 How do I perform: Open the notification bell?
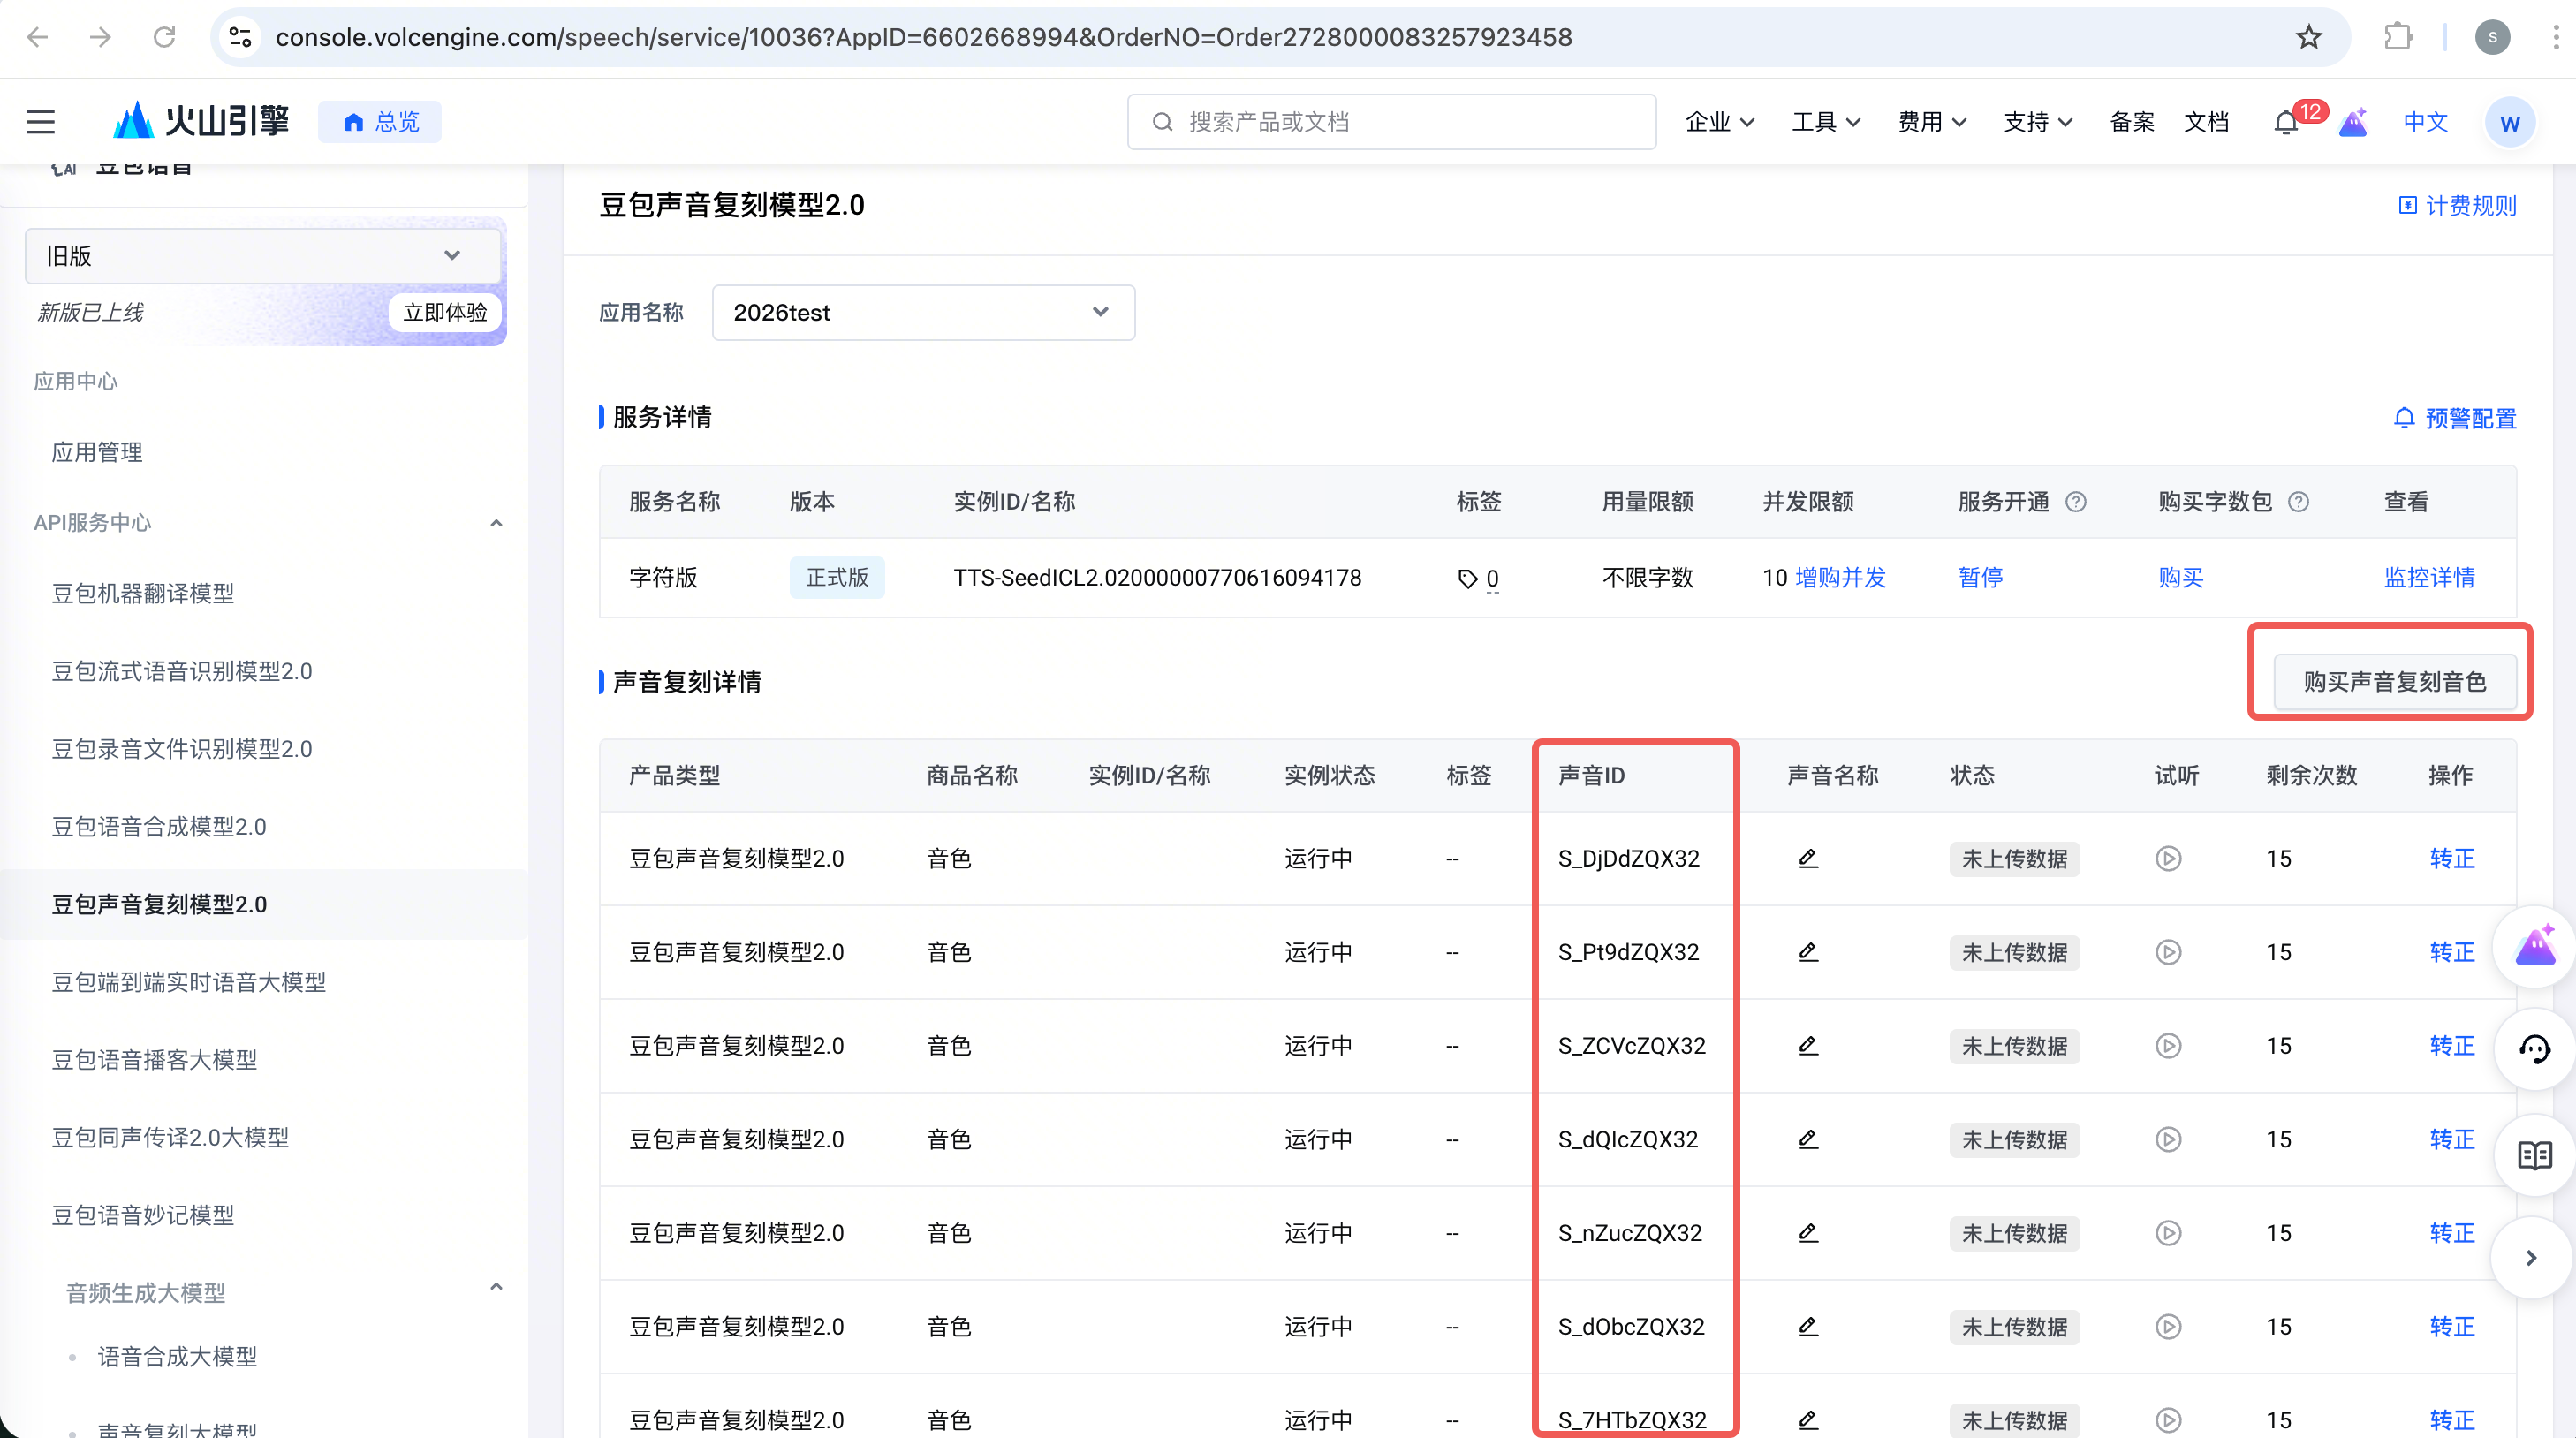(x=2286, y=122)
